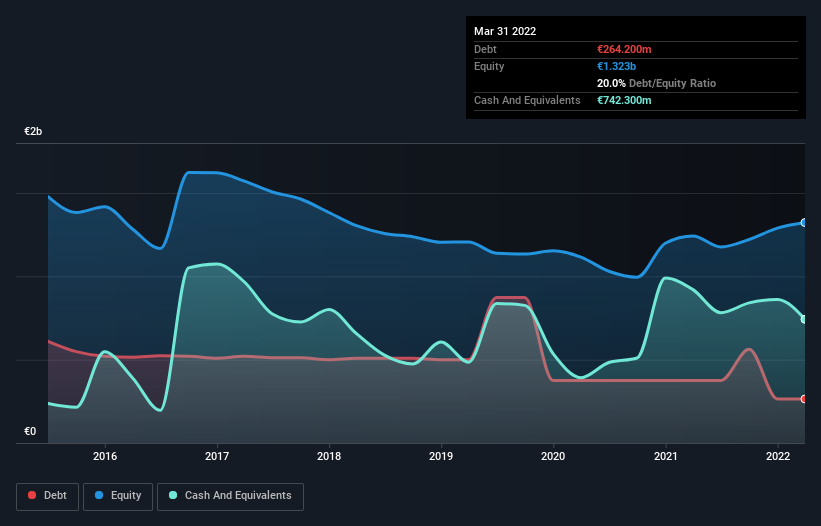Viewport: 821px width, 526px height.
Task: Click the €0 y-axis label
Action: click(30, 431)
